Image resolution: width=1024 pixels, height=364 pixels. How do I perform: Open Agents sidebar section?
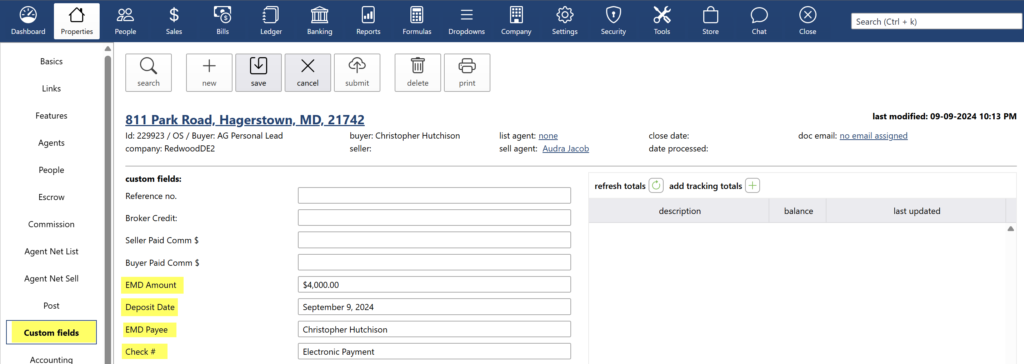click(x=52, y=142)
